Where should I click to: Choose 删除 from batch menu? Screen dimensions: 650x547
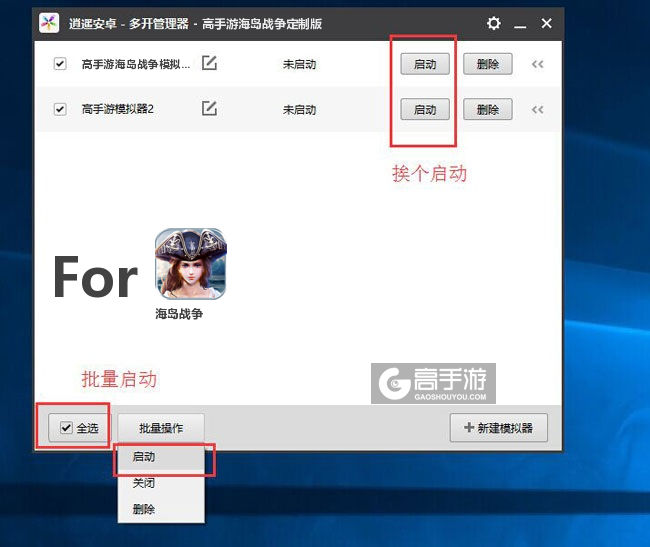pyautogui.click(x=161, y=509)
